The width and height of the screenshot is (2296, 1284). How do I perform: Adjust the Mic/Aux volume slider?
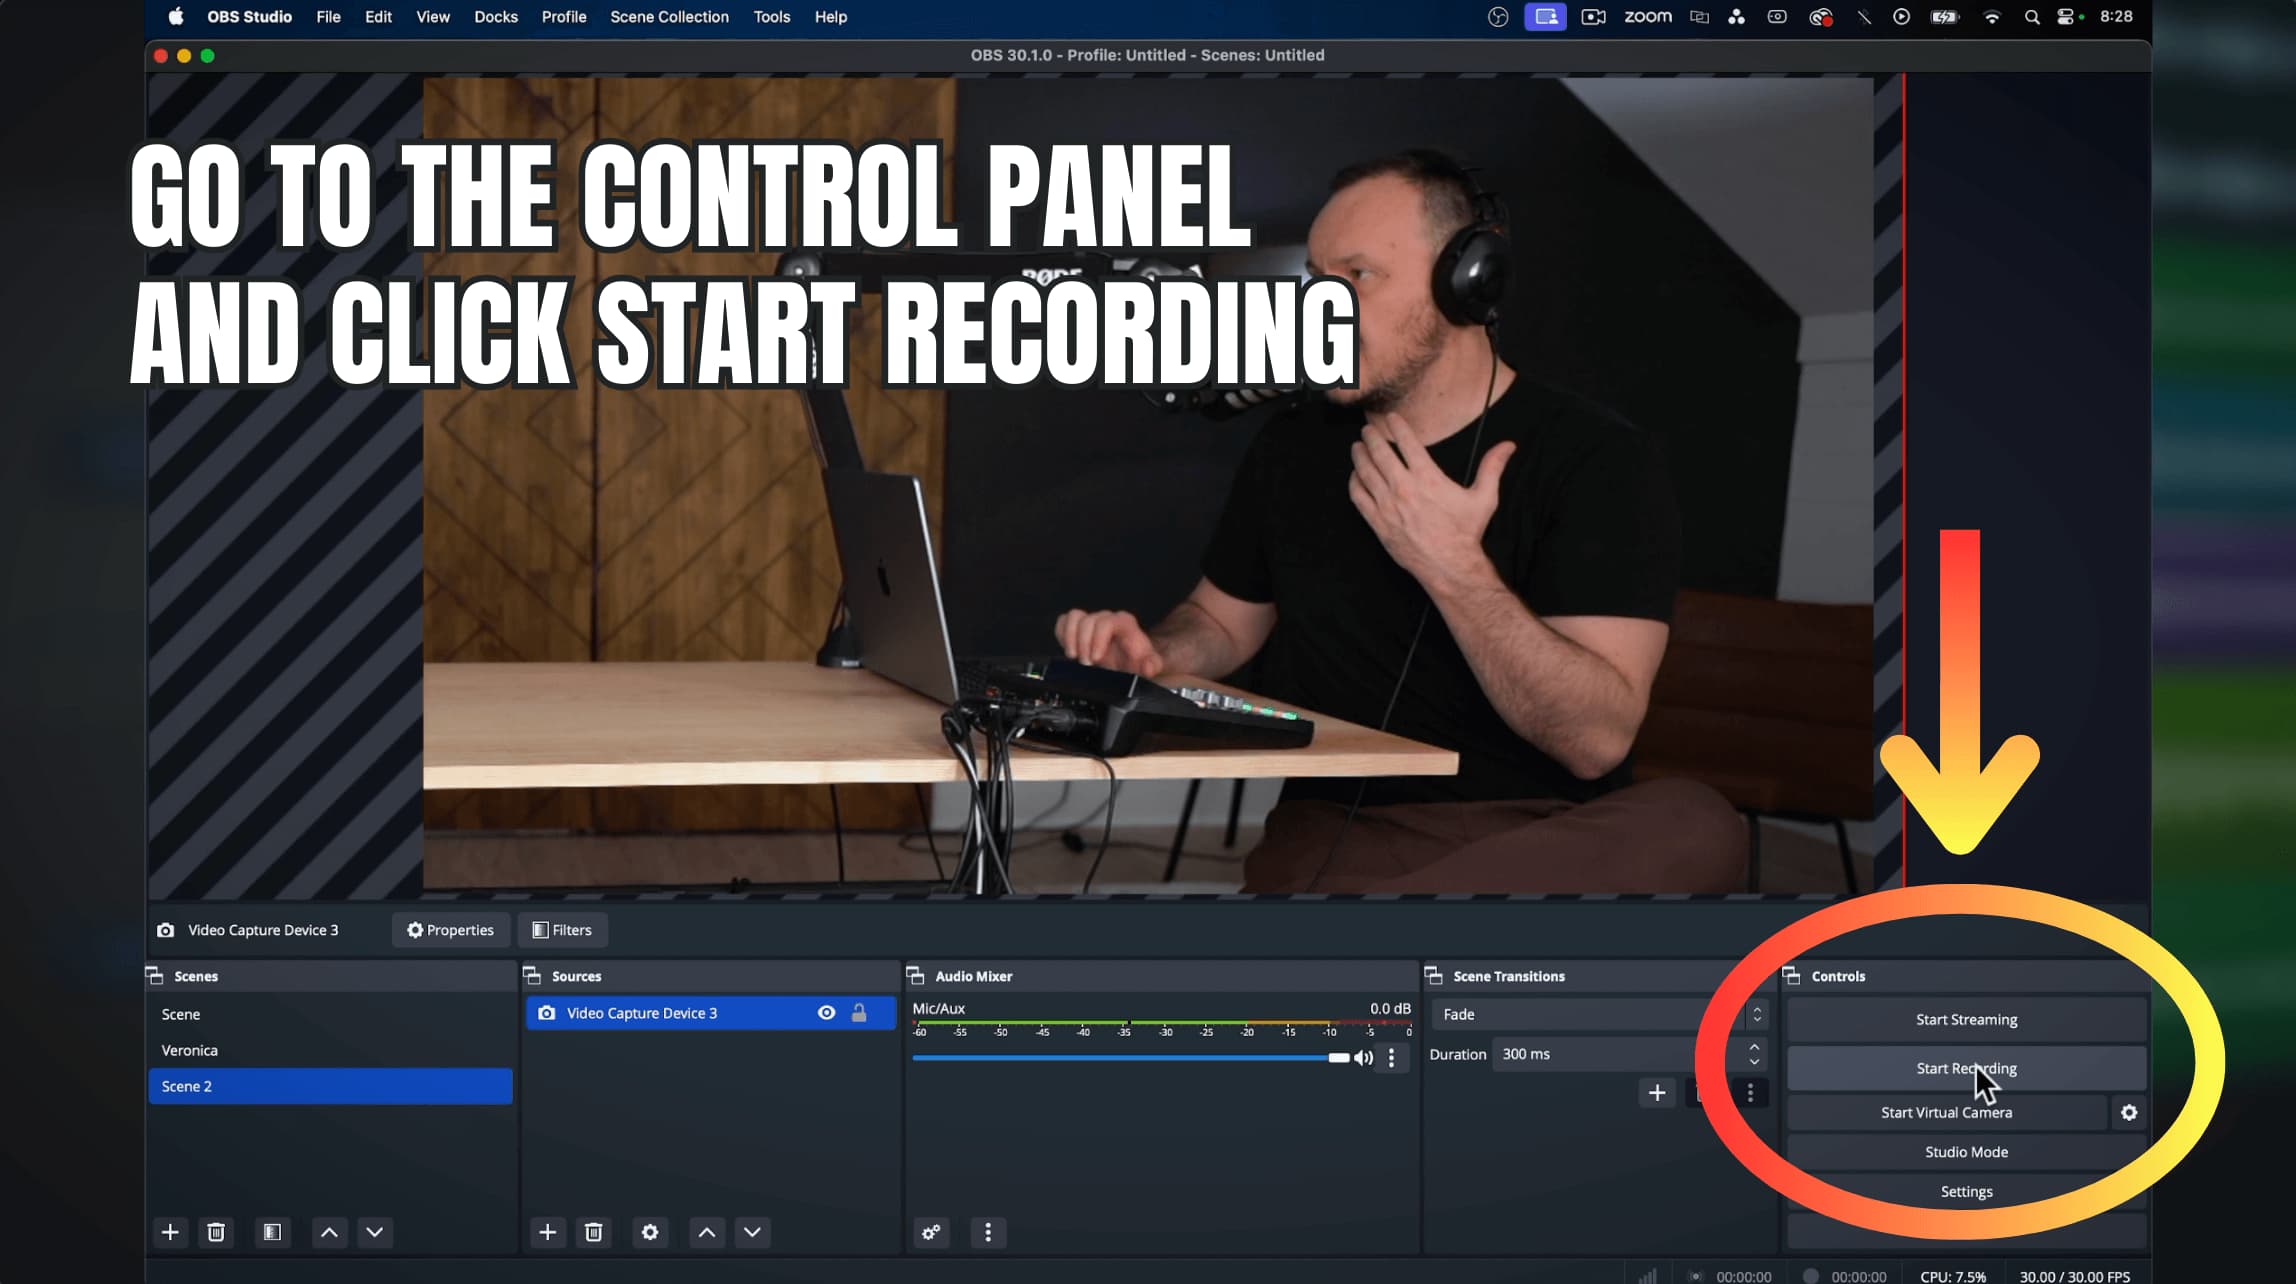[x=1130, y=1058]
